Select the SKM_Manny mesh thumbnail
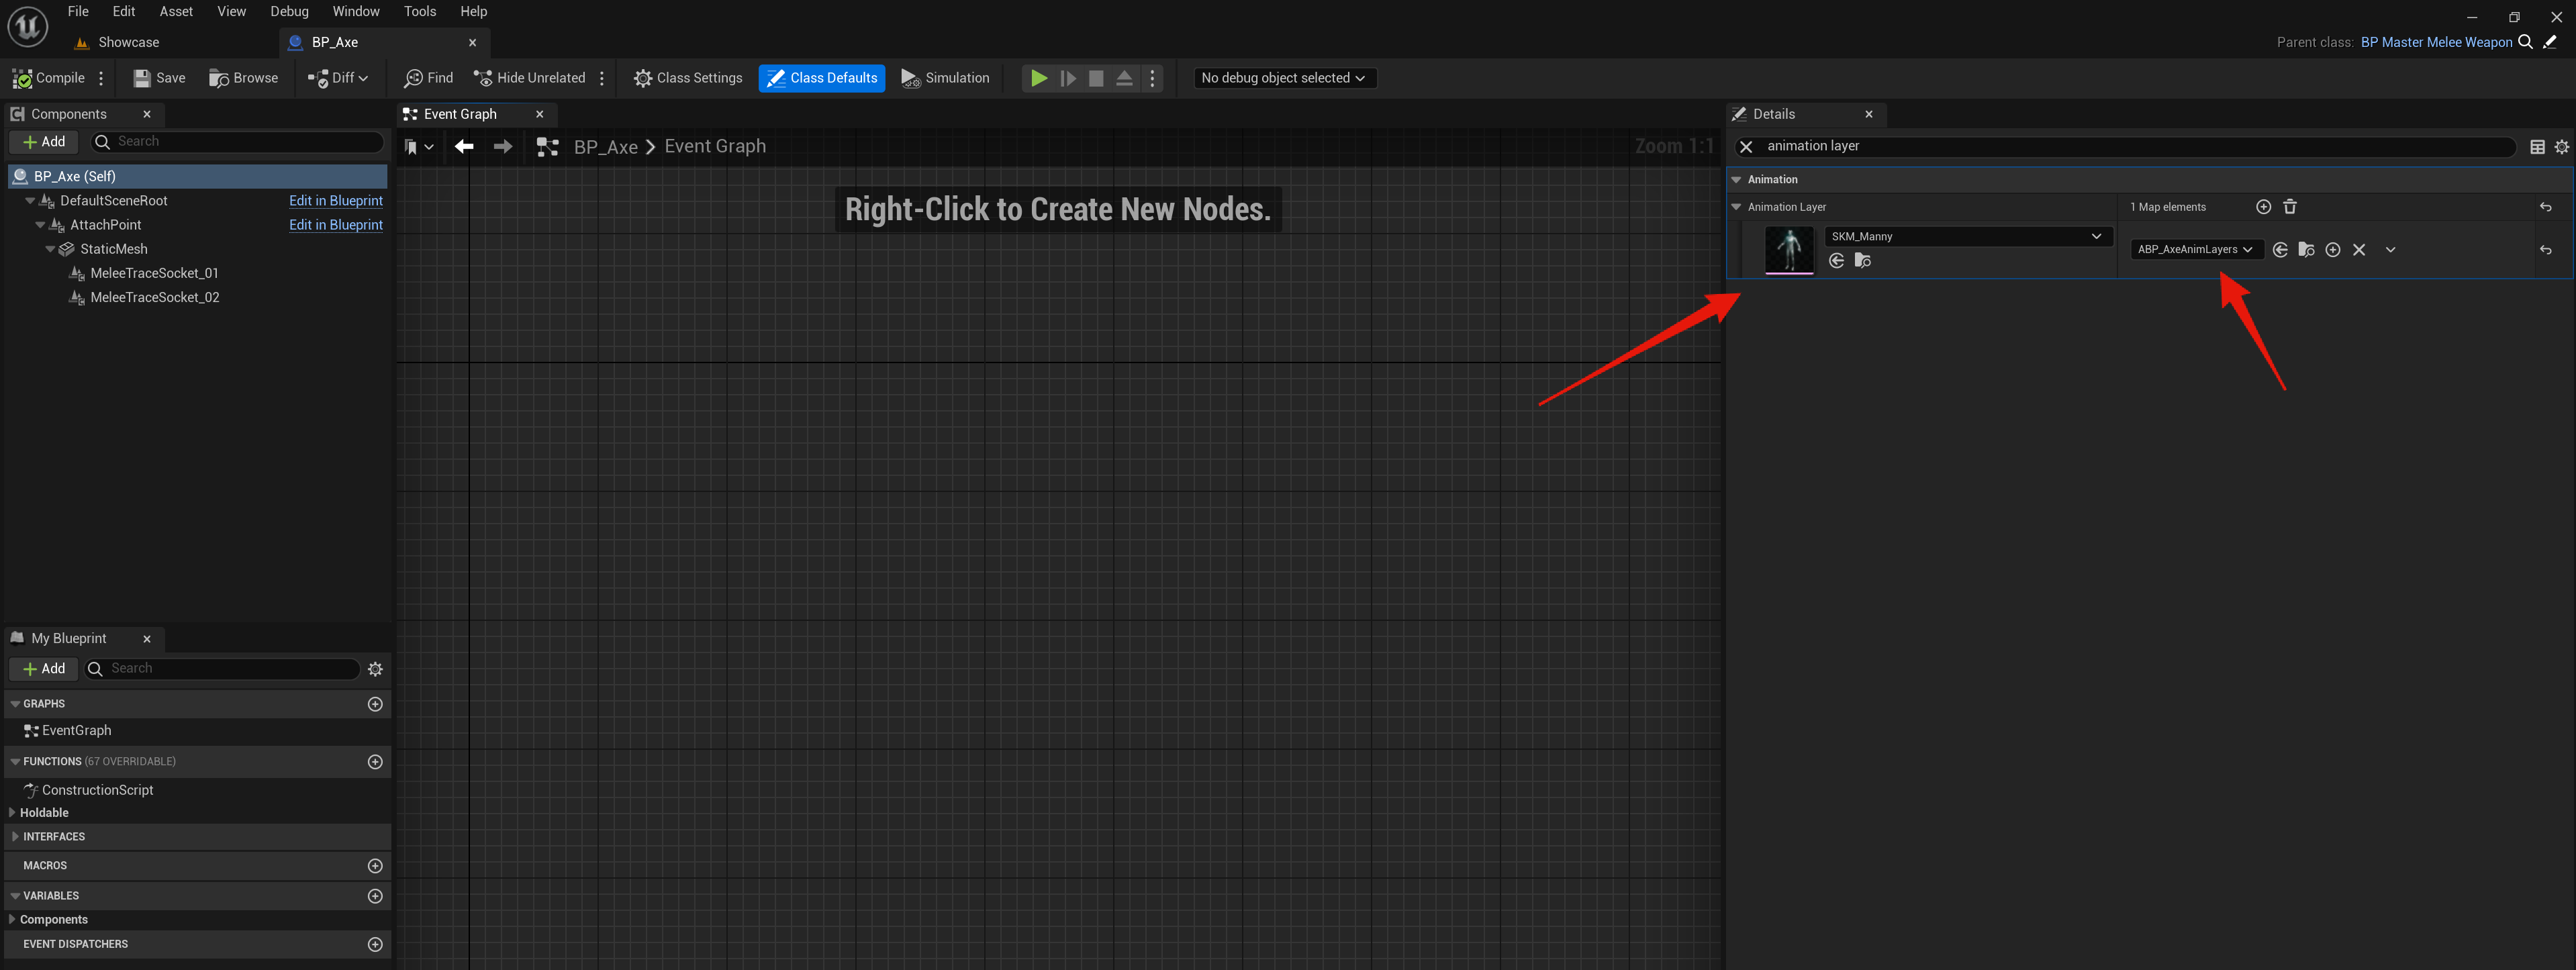The height and width of the screenshot is (970, 2576). click(x=1789, y=249)
